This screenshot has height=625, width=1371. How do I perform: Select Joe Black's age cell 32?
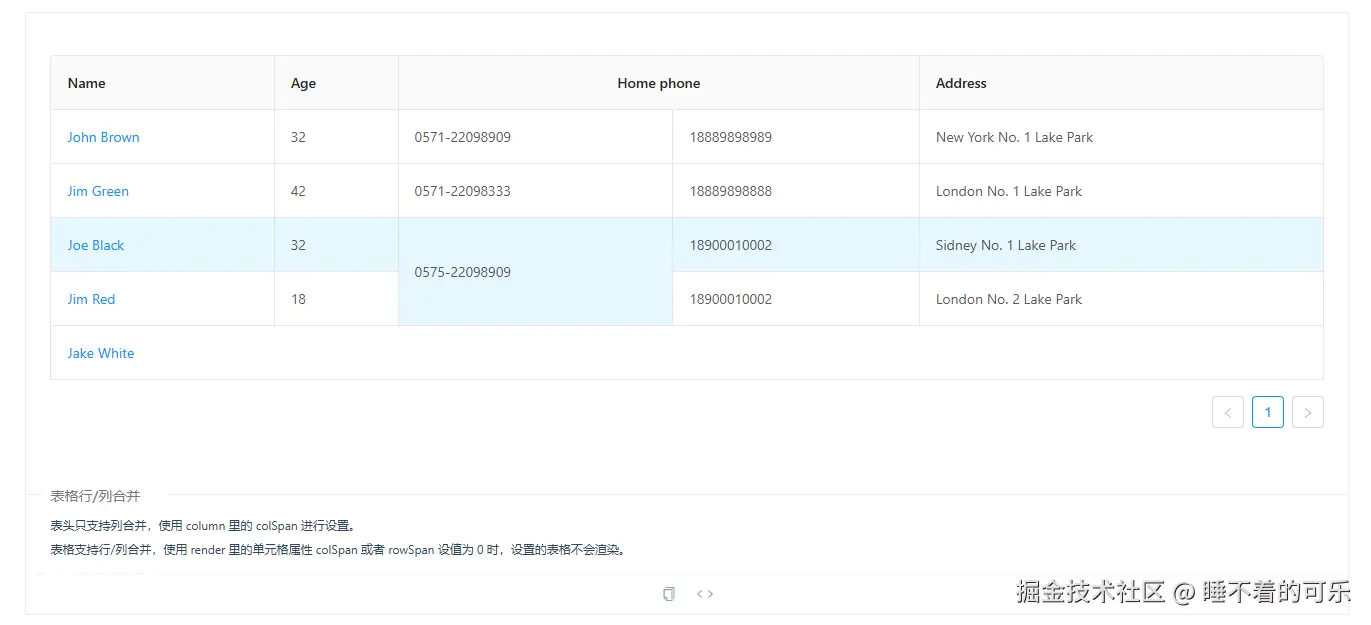point(337,245)
